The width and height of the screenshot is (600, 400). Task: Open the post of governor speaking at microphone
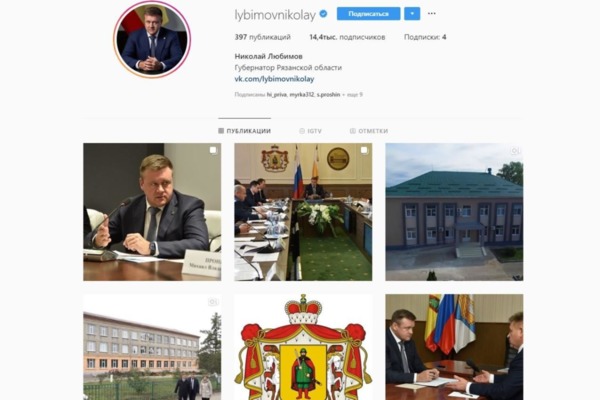click(x=152, y=212)
